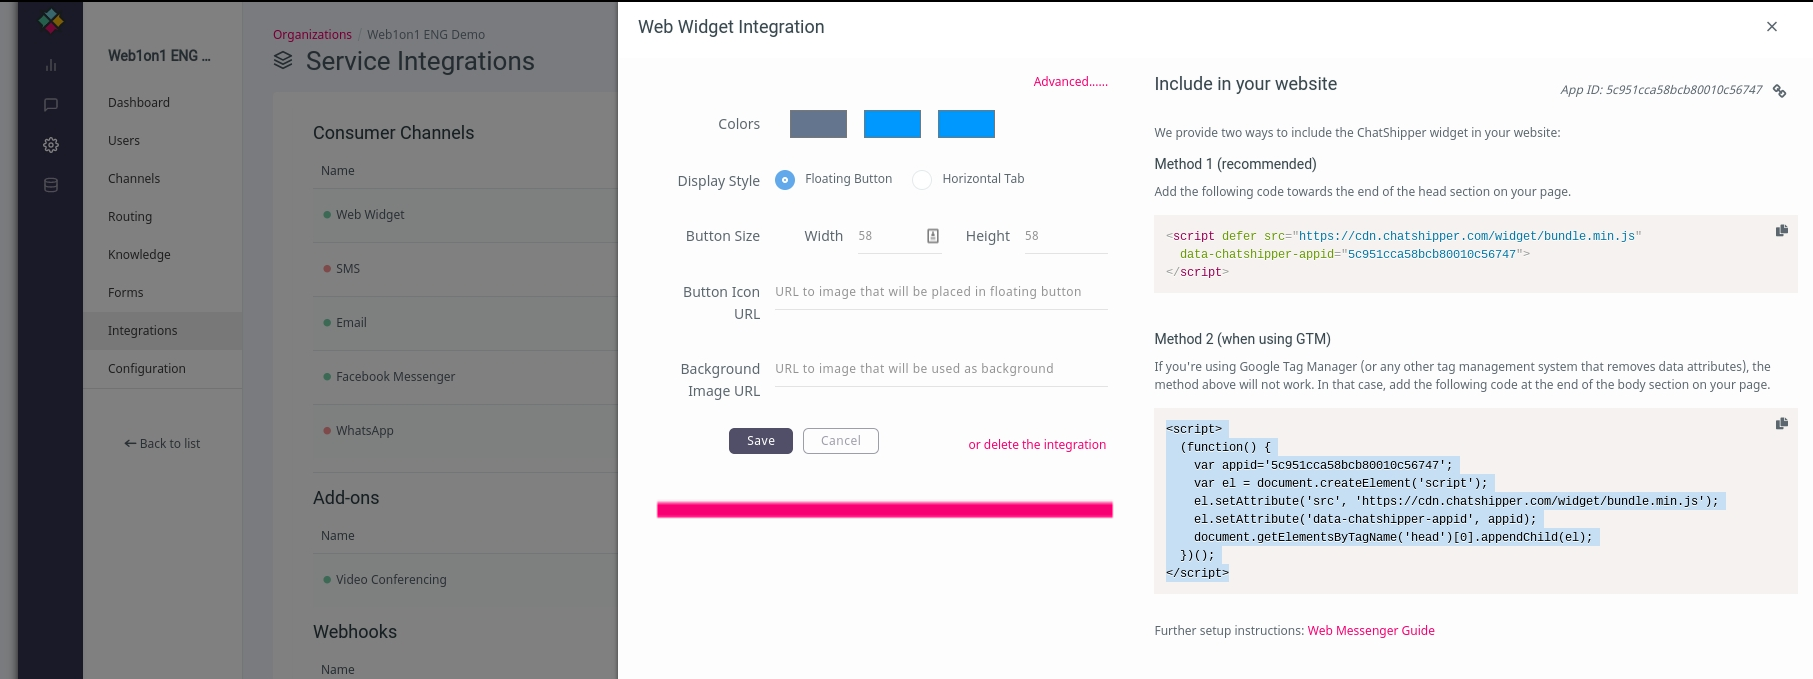Screen dimensions: 1813x679
Task: Open the Web Widget channel row
Action: point(465,215)
